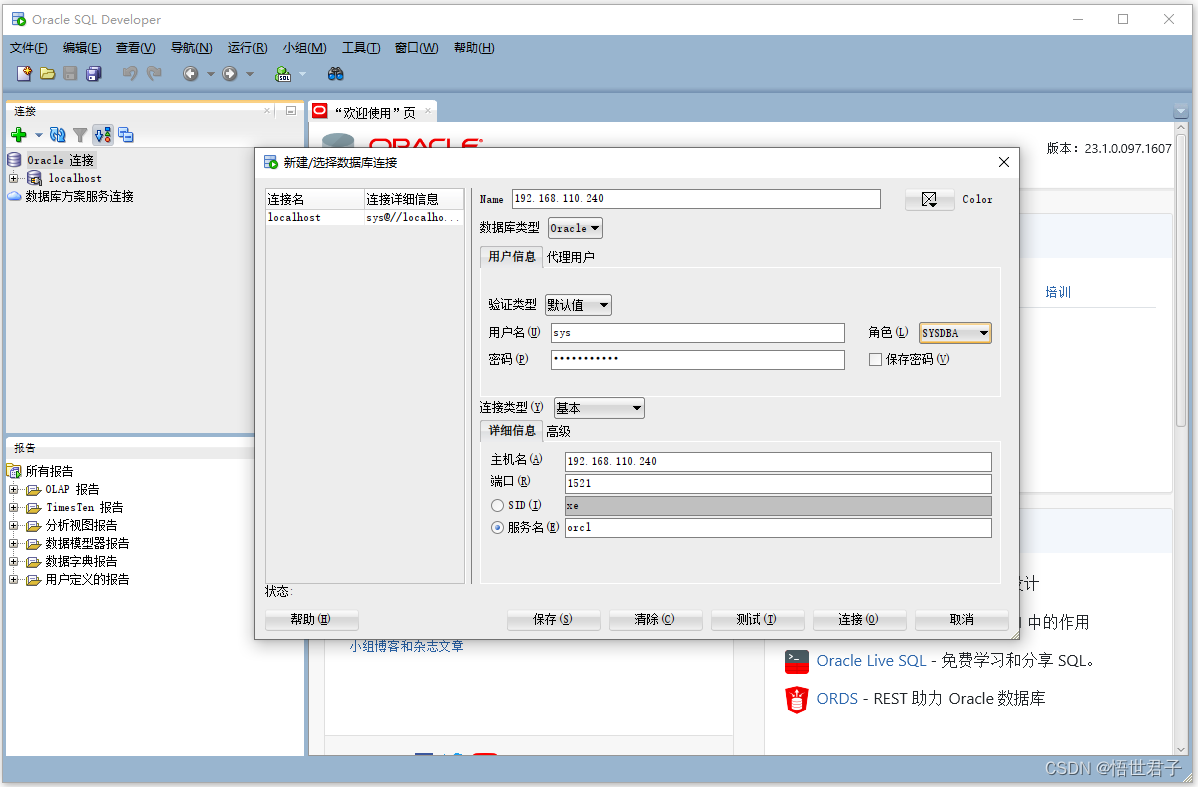Expand the TimesTen 报告 tree node

point(13,507)
